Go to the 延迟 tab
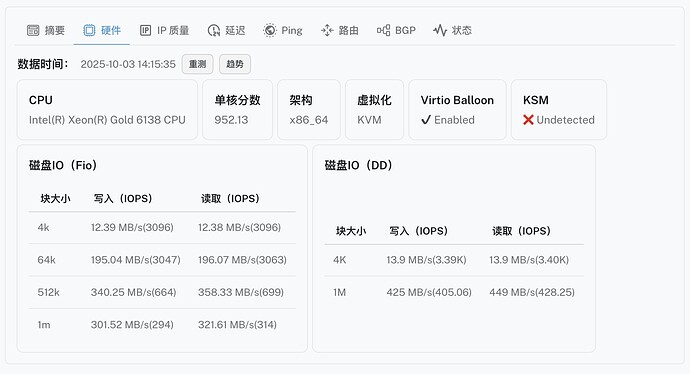Viewport: 690px width, 374px height. pos(226,30)
